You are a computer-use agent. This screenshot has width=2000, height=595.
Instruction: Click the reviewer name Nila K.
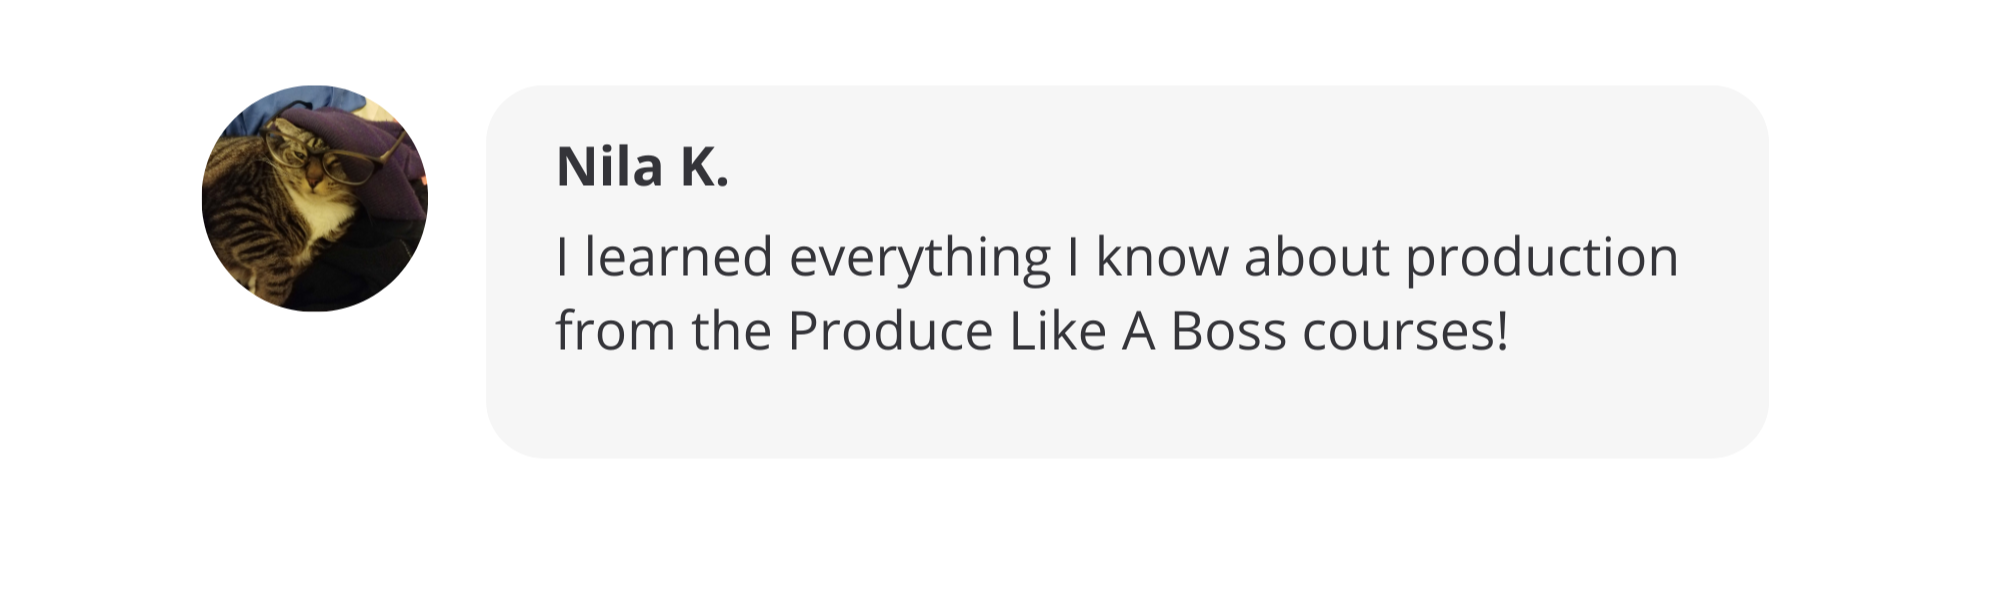[x=642, y=166]
